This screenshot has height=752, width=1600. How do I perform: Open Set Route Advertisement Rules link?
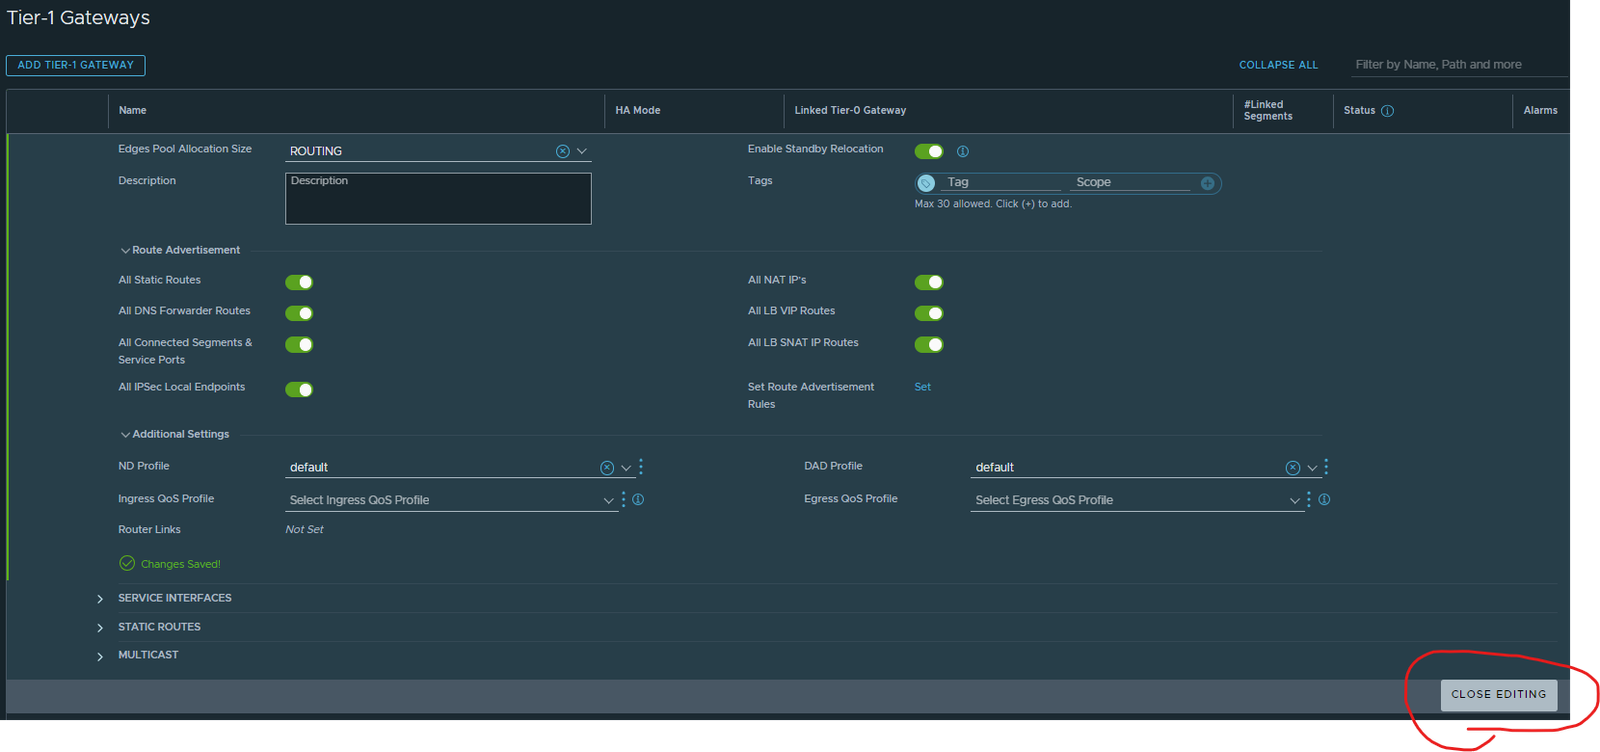click(x=923, y=387)
